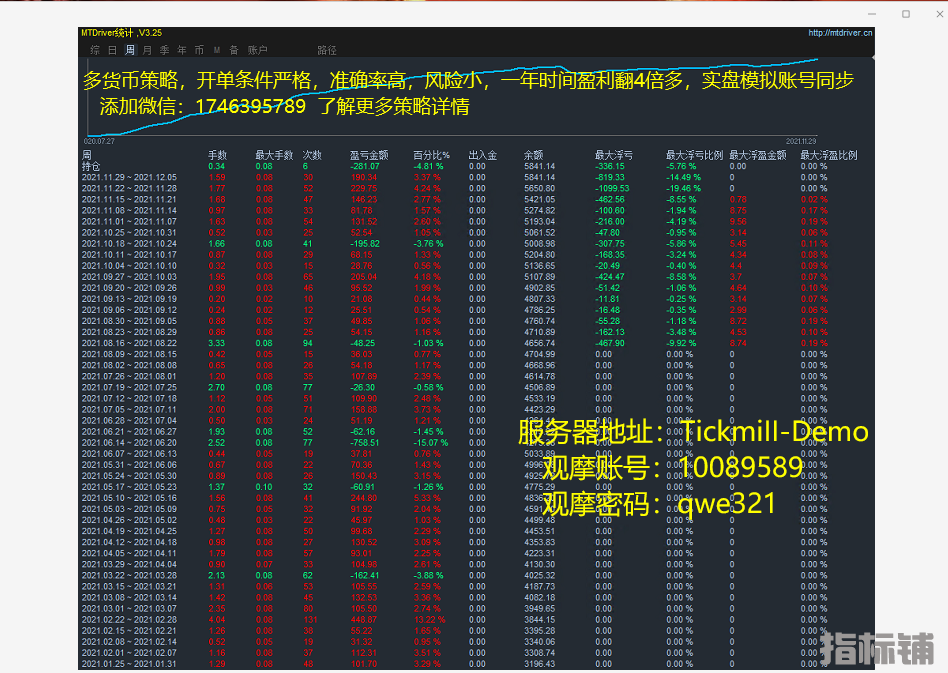Viewport: 948px width, 673px height.
Task: Click the M tab in toolbar
Action: click(x=217, y=49)
